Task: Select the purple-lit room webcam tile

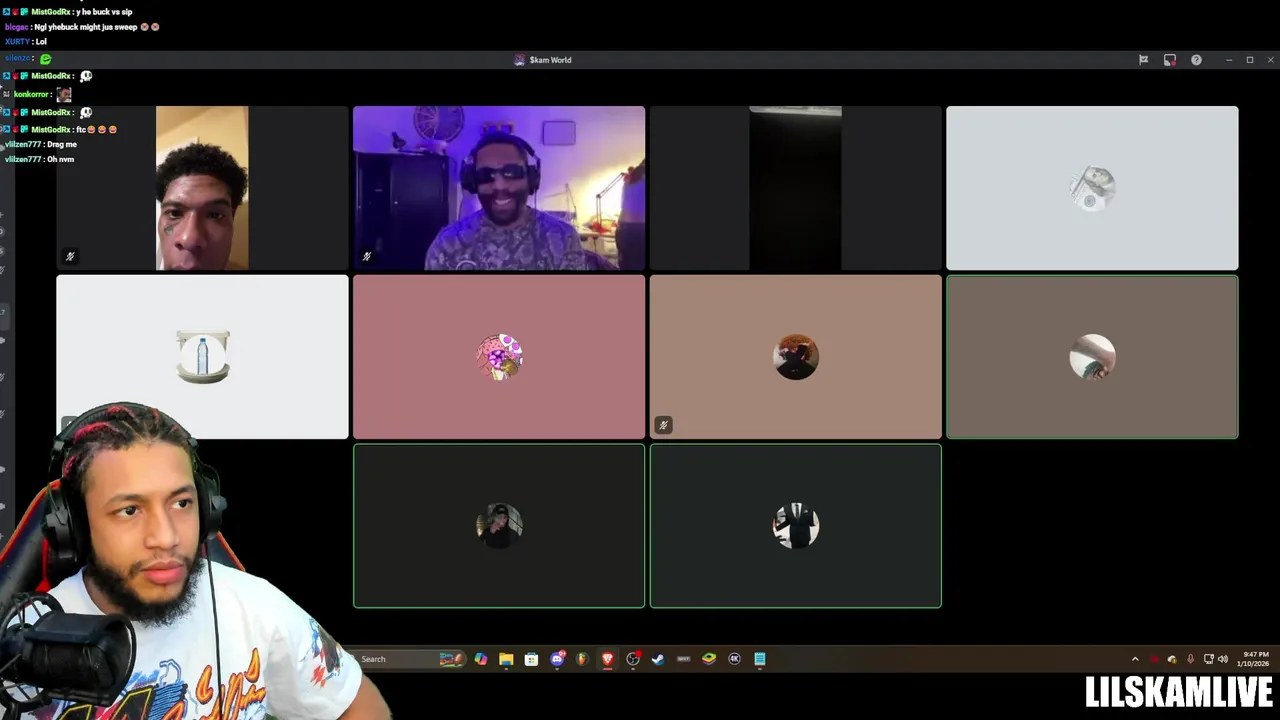Action: [x=499, y=188]
